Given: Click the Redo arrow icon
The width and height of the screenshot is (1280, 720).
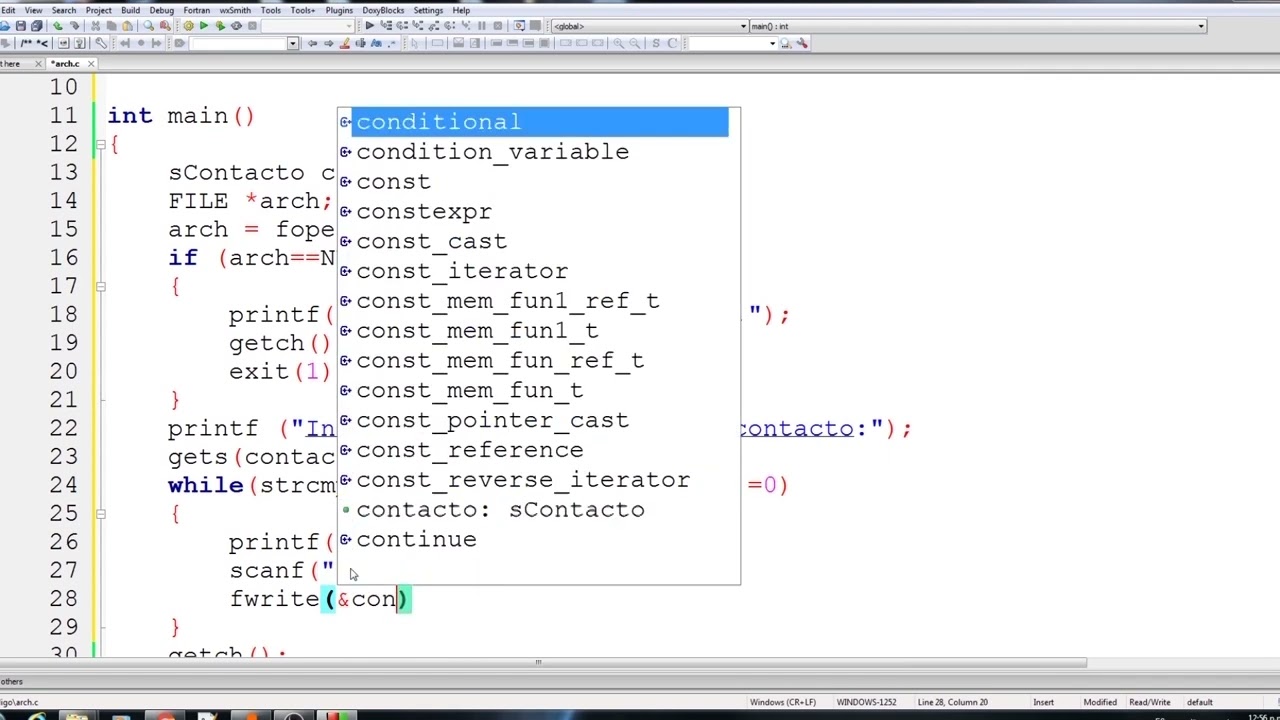Looking at the screenshot, I should (x=74, y=25).
